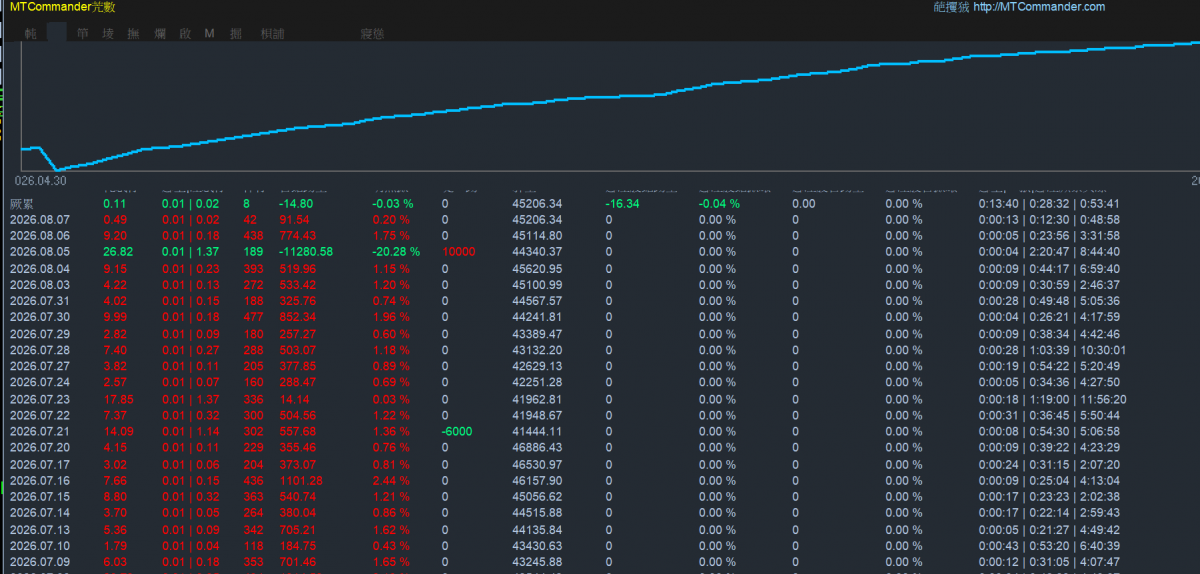This screenshot has width=1200, height=574.
Task: Select the 2026.07.28 date row
Action: point(600,350)
